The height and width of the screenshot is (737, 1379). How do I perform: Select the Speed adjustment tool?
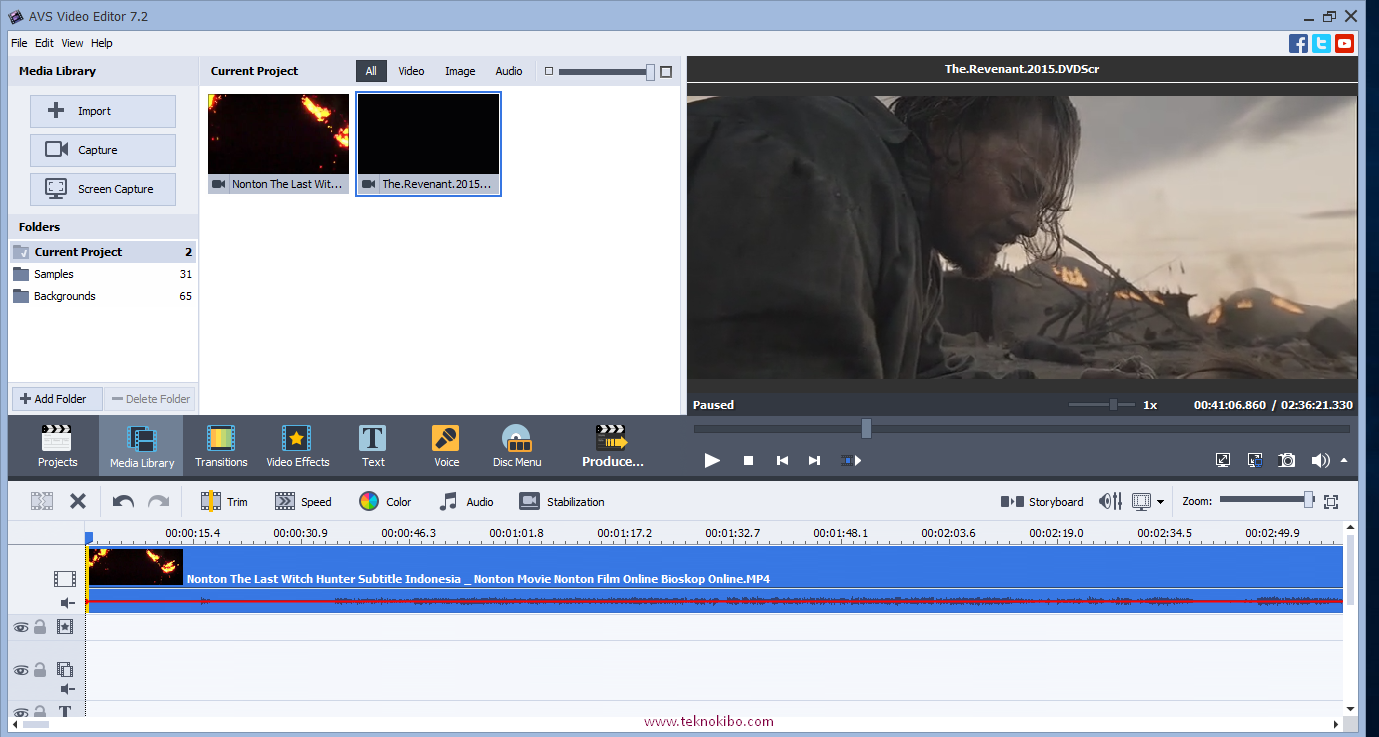click(x=303, y=500)
